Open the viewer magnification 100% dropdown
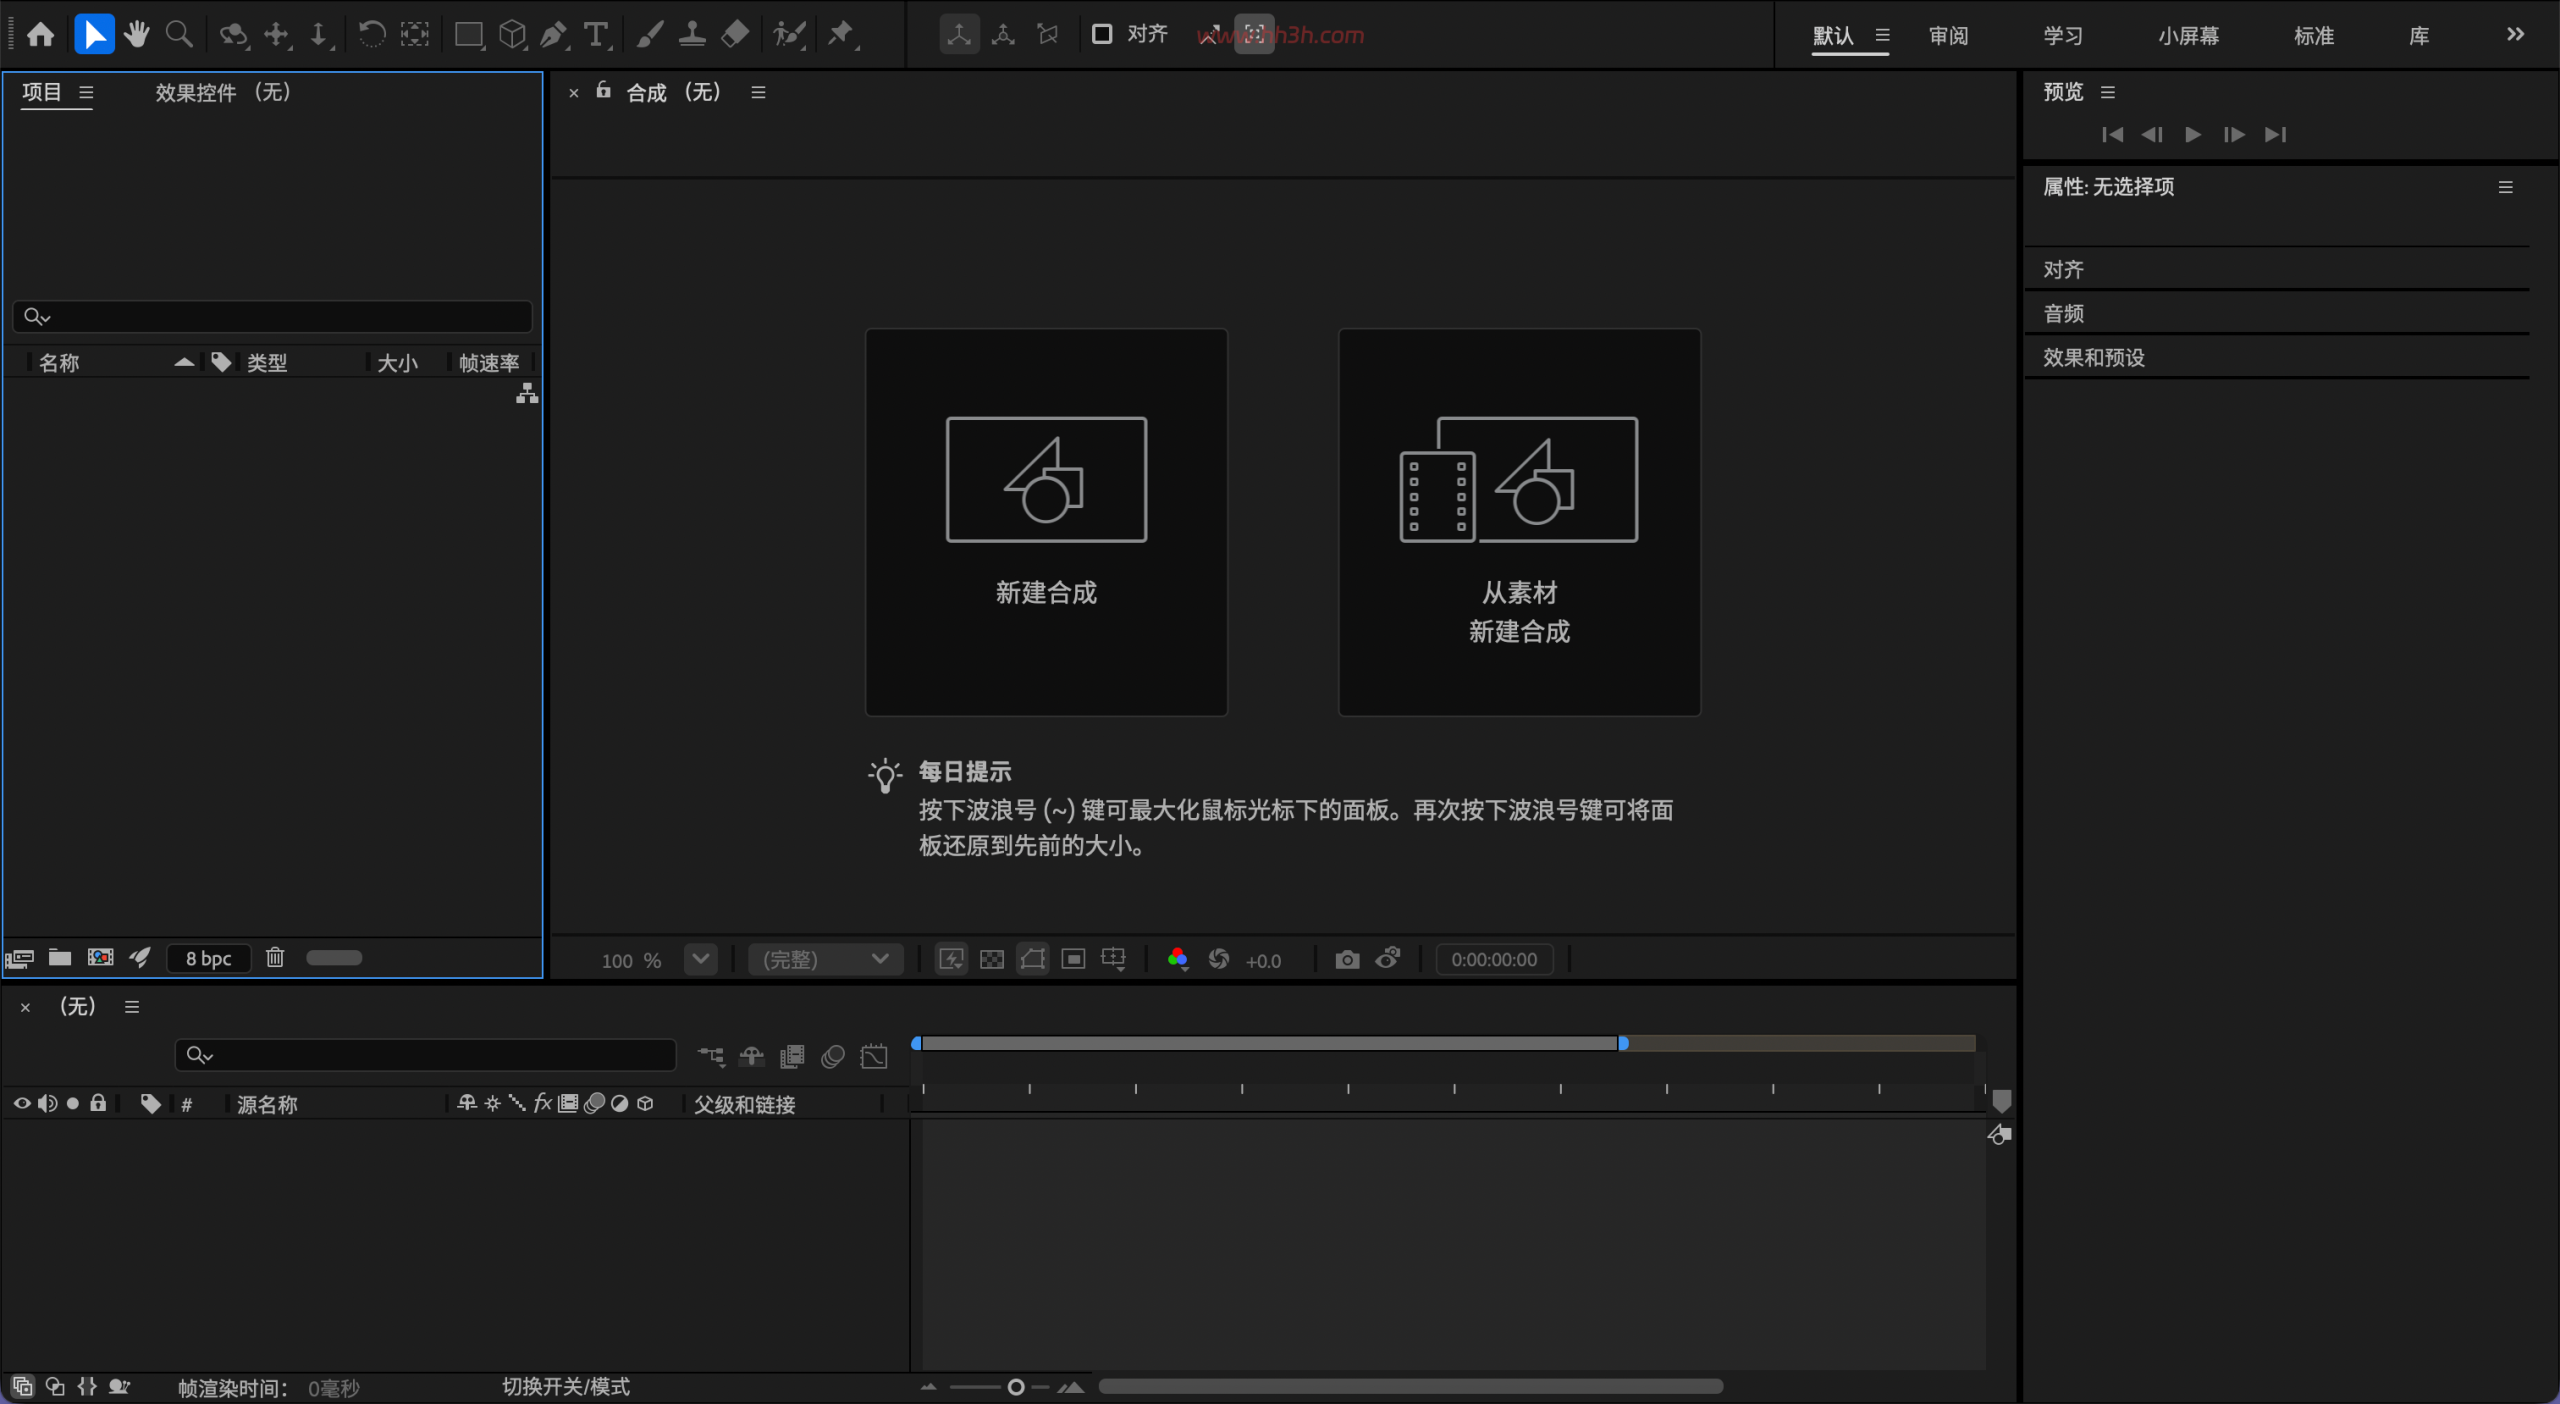Screen dimensions: 2560x1404 (x=701, y=959)
